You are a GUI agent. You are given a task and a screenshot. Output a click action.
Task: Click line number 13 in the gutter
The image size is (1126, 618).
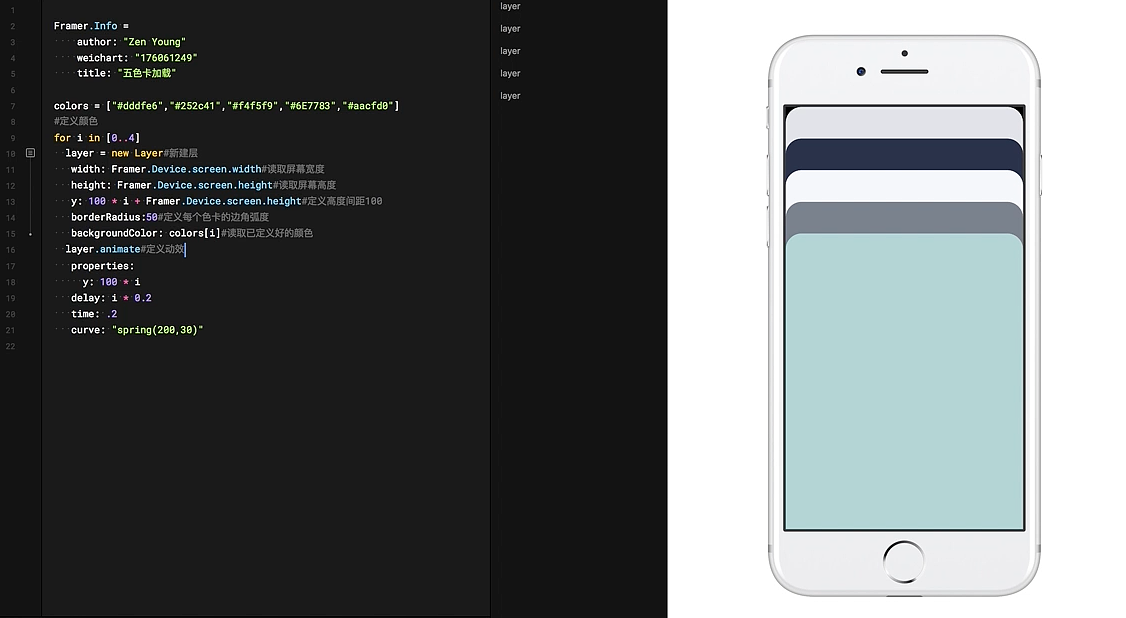tap(10, 202)
